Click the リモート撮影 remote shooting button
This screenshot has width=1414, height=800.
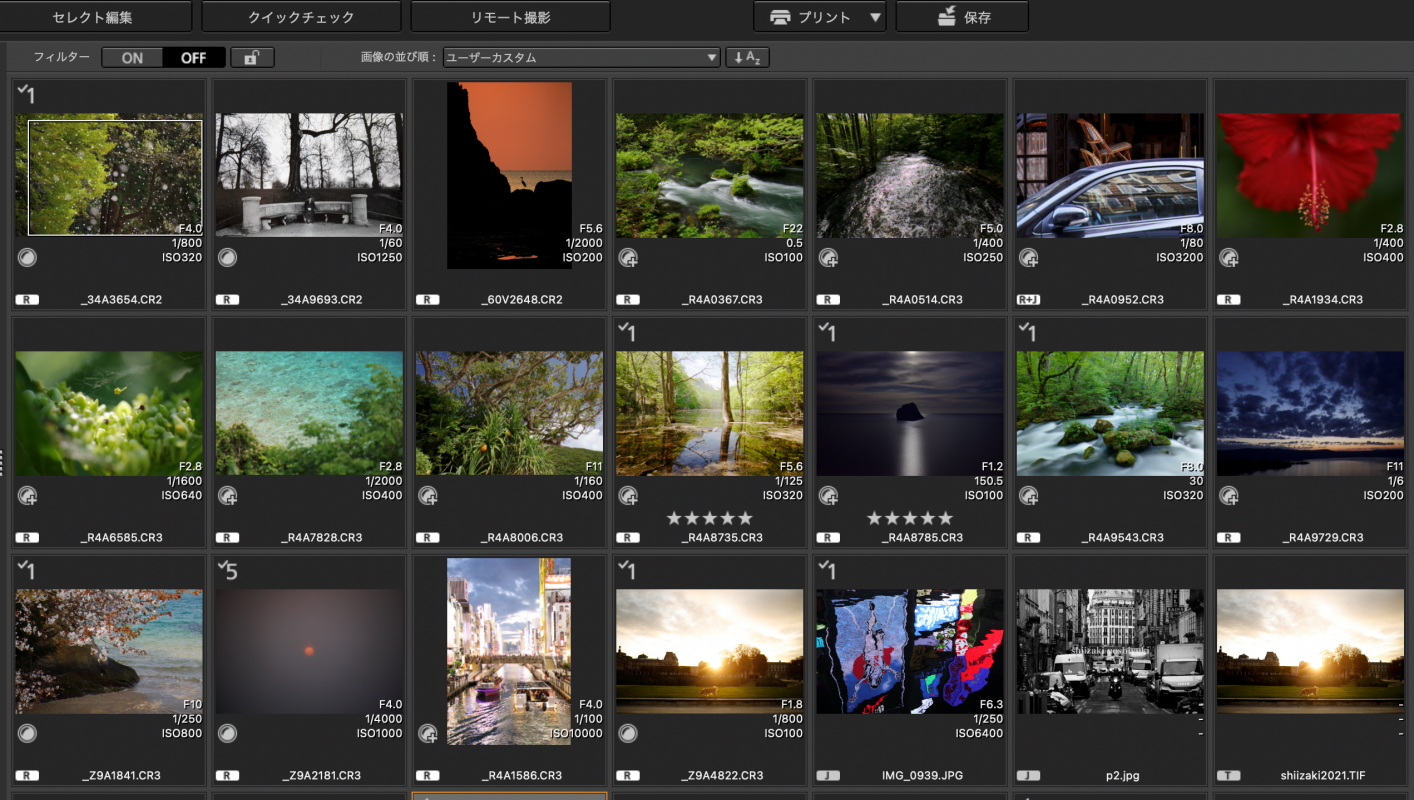[x=510, y=17]
